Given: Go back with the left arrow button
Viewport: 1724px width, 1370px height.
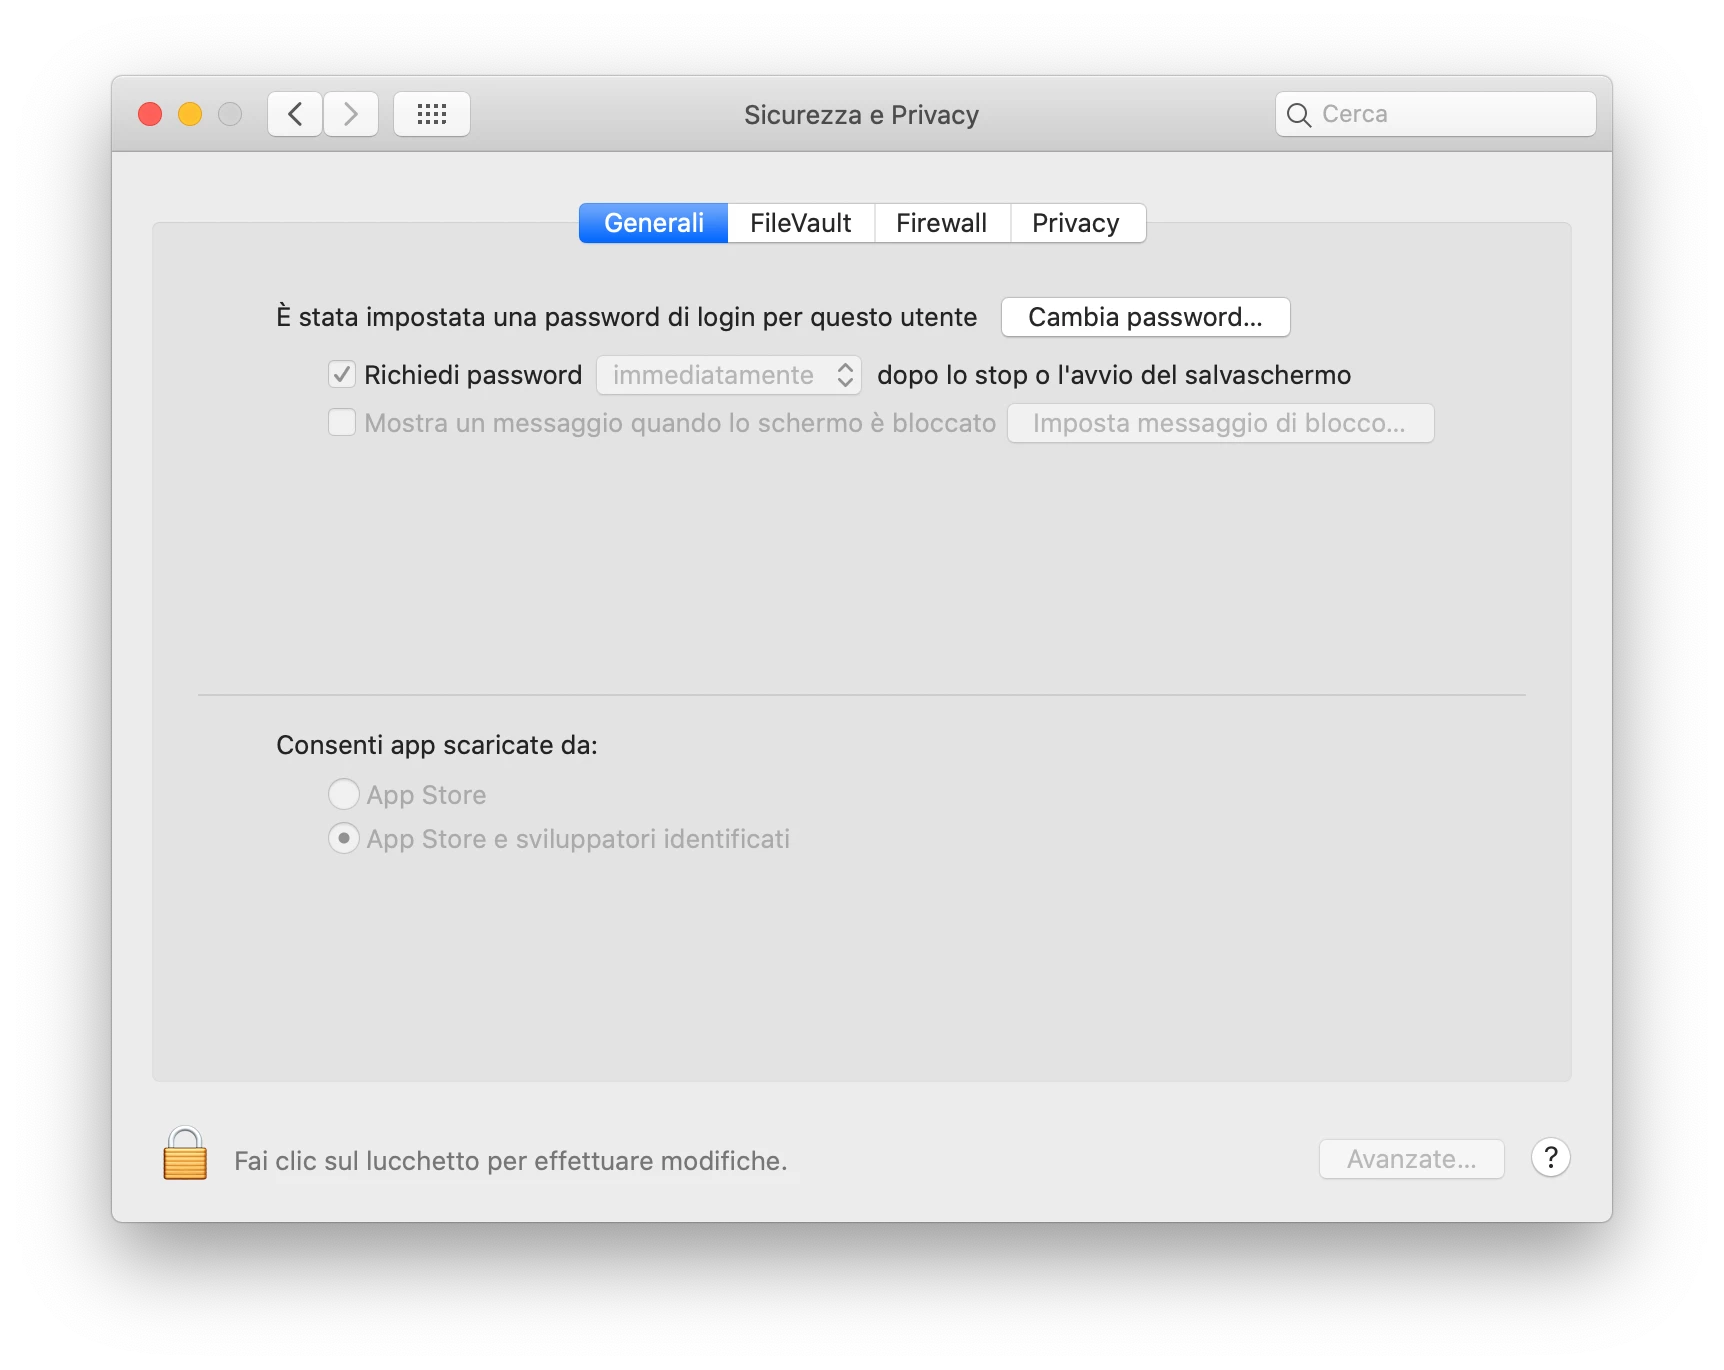Looking at the screenshot, I should [295, 114].
